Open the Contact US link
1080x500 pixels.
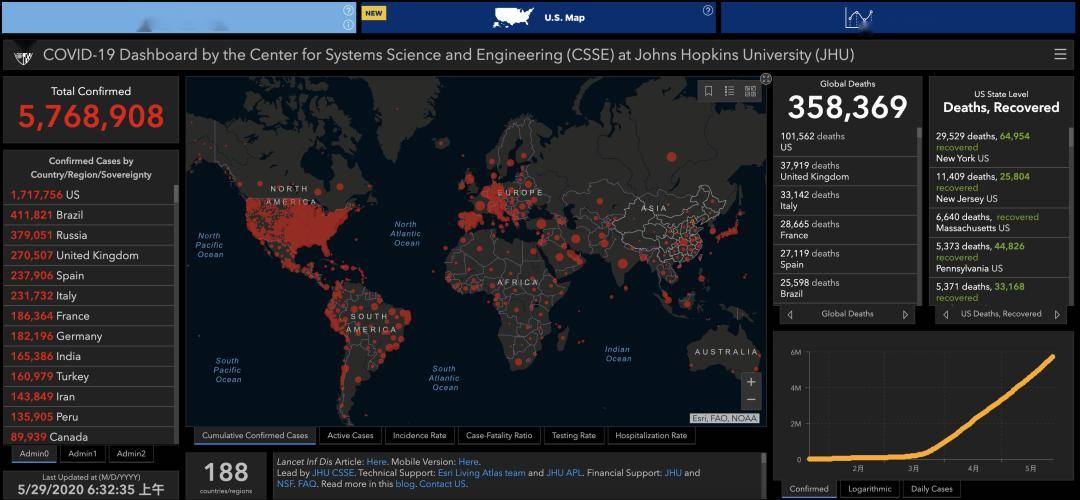(443, 484)
